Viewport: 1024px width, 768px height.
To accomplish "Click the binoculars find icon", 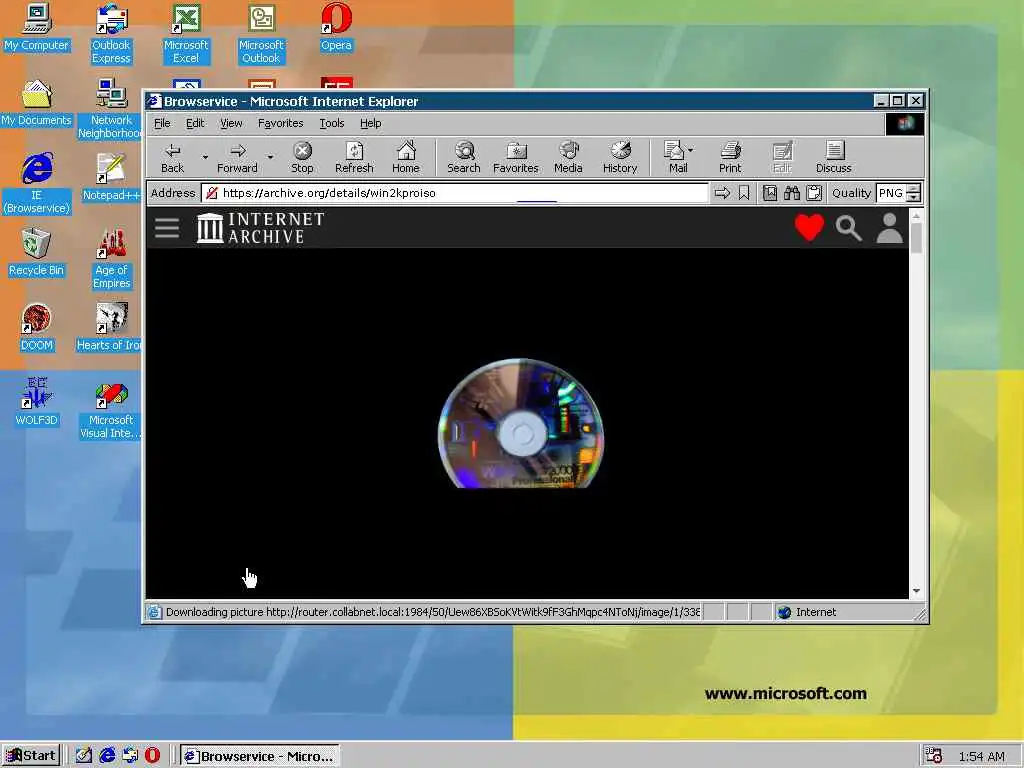I will (792, 193).
